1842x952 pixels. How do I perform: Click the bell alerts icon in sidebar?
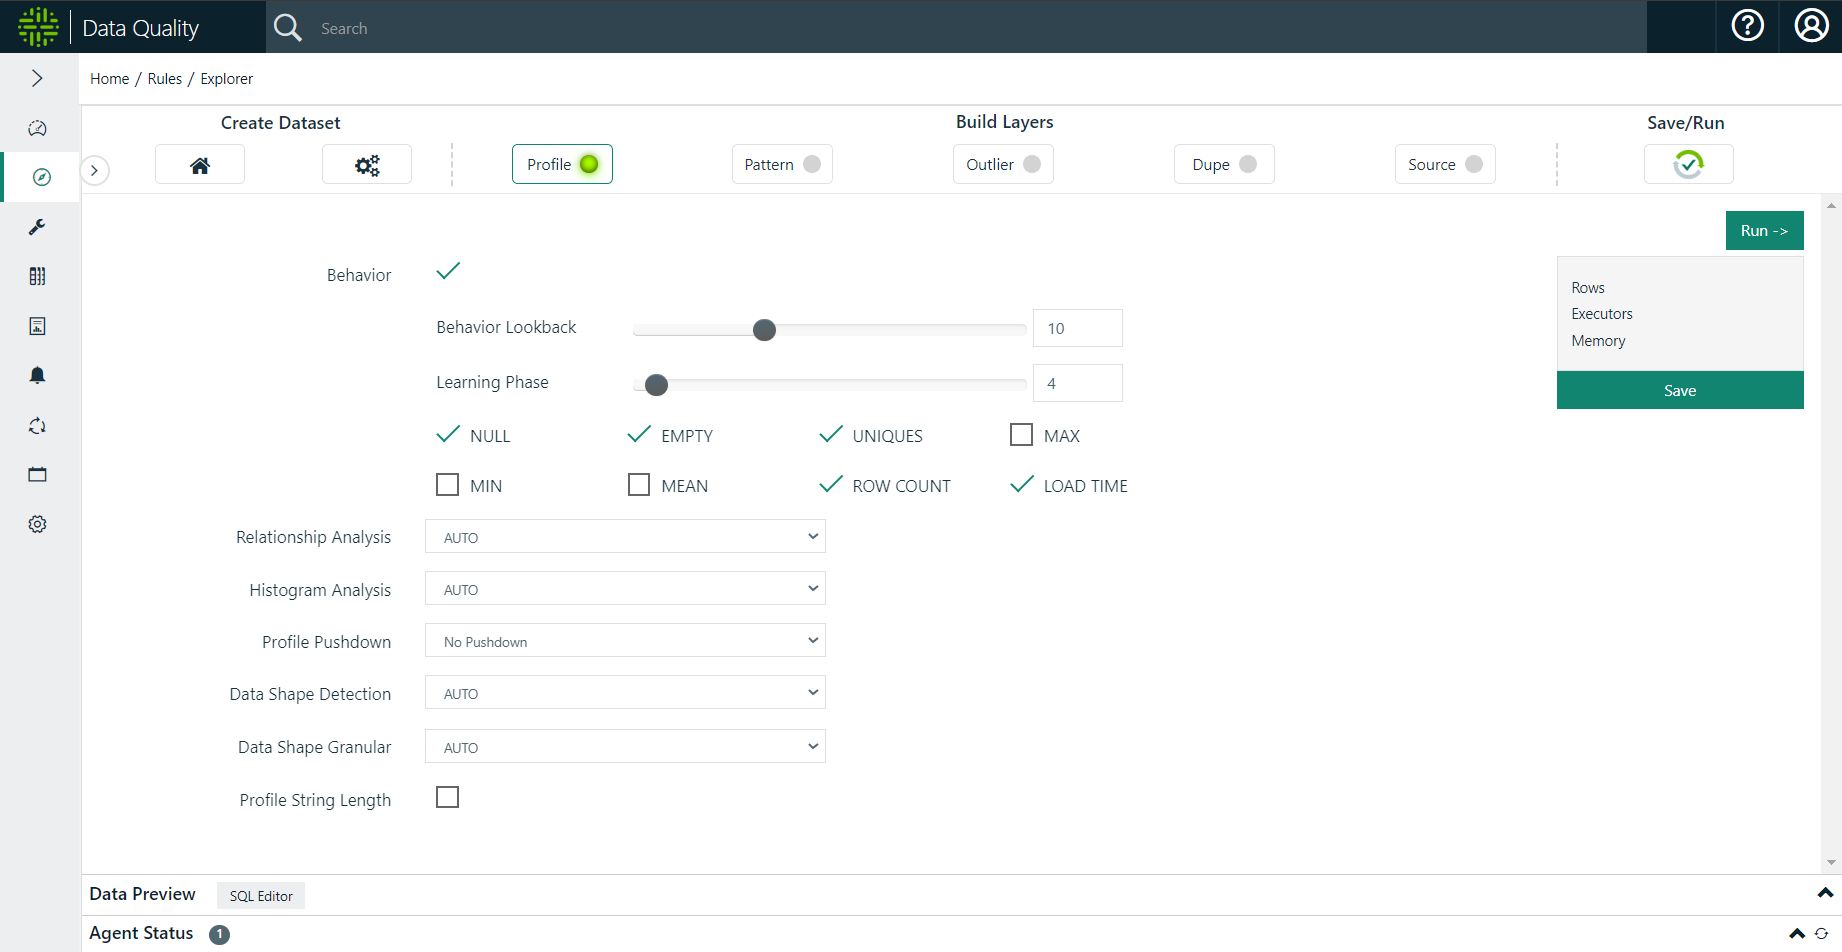[37, 374]
